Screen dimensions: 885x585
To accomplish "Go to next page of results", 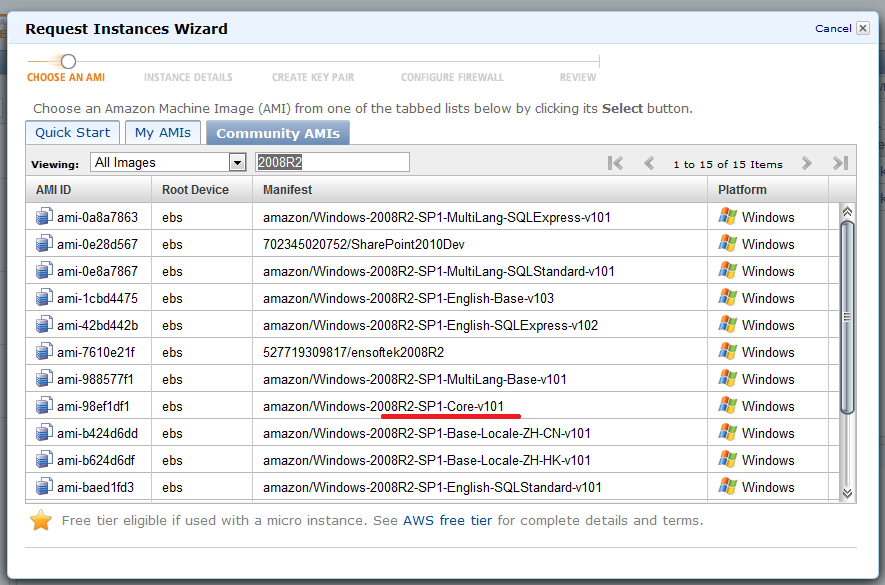I will coord(807,163).
